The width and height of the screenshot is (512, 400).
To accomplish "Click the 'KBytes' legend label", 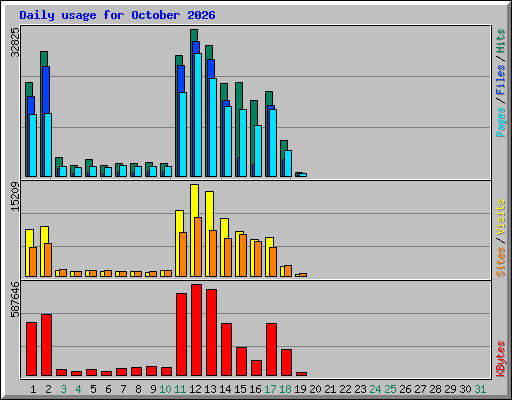I will [501, 359].
